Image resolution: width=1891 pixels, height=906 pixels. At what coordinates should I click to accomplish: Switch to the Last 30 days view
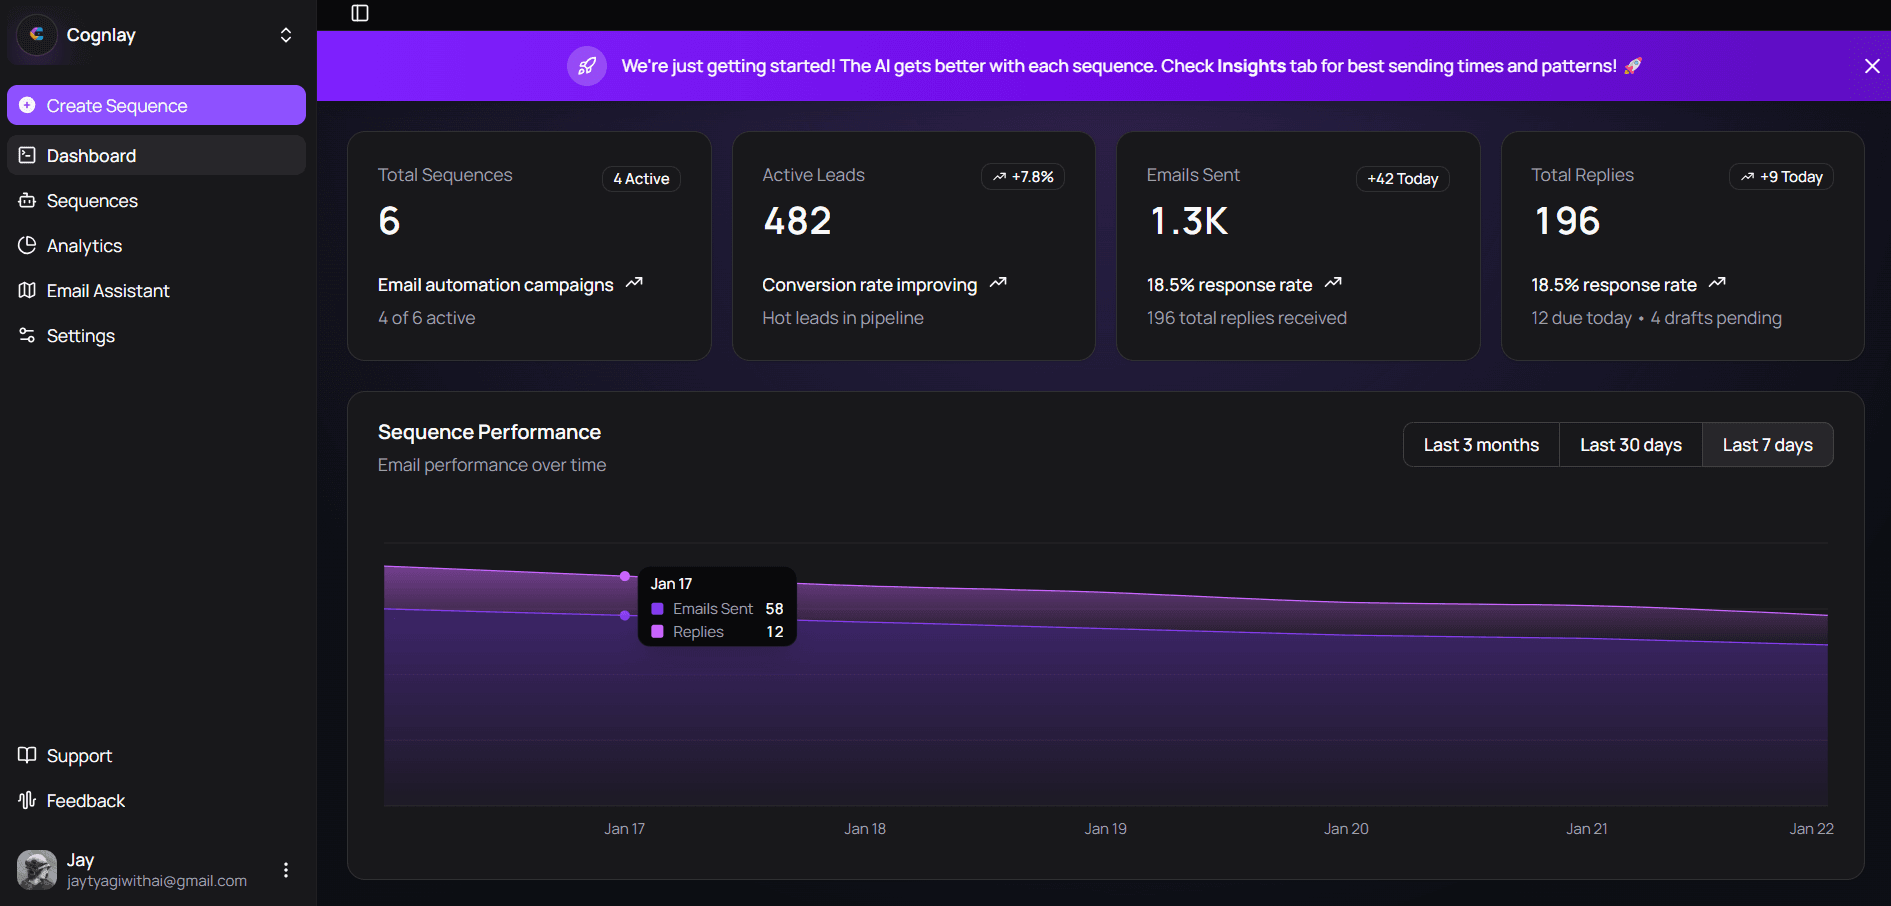coord(1630,444)
